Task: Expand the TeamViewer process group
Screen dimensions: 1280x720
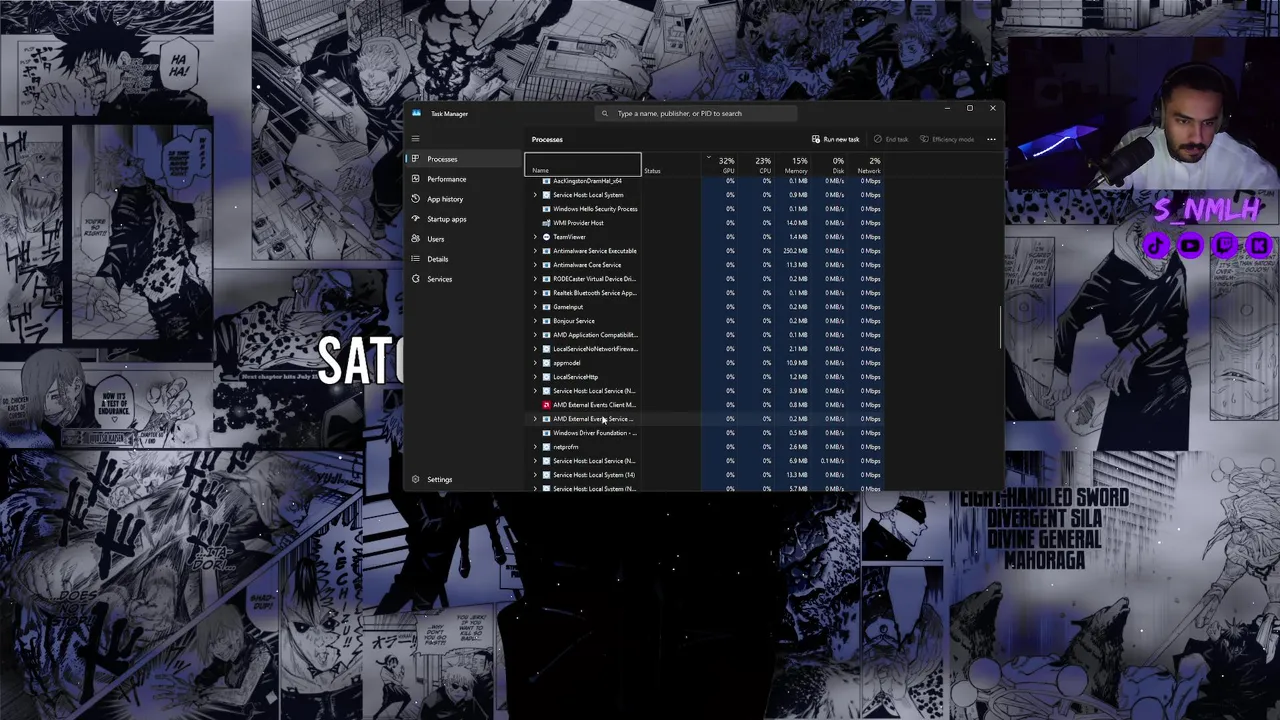Action: click(x=534, y=237)
